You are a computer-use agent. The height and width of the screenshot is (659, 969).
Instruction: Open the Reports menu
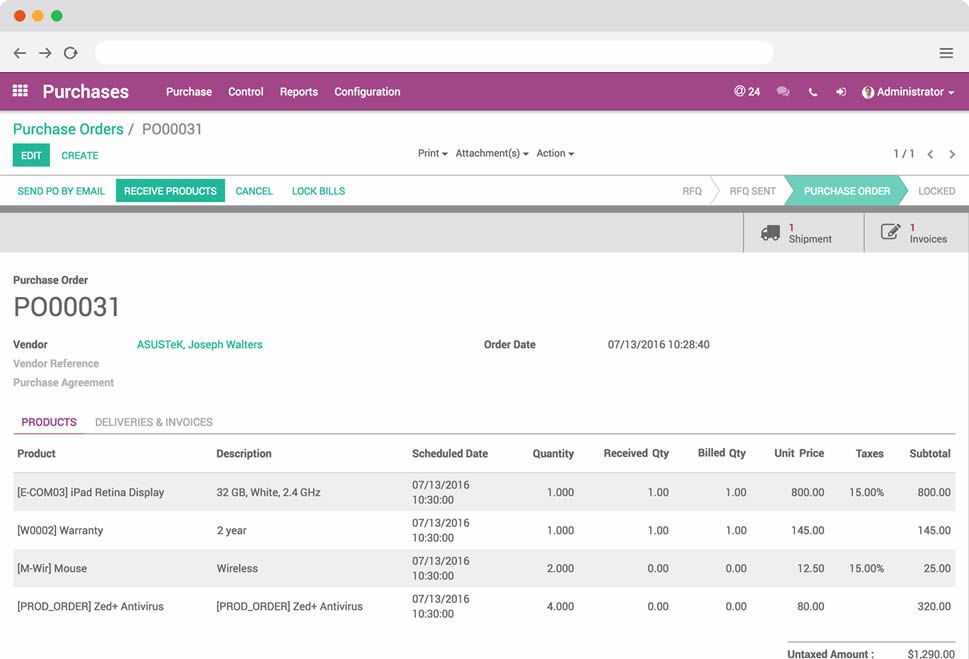(x=298, y=91)
